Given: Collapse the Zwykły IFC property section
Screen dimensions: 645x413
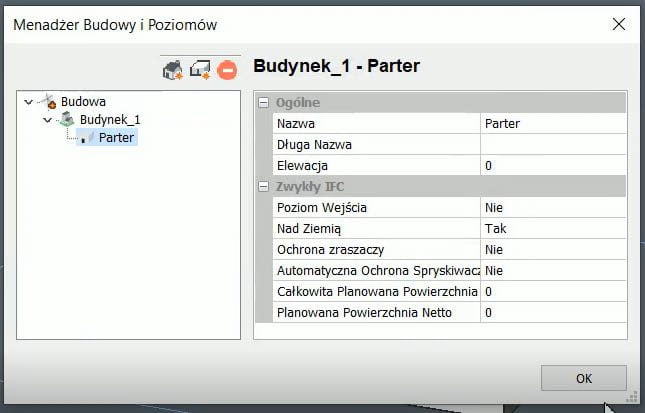Looking at the screenshot, I should (263, 186).
